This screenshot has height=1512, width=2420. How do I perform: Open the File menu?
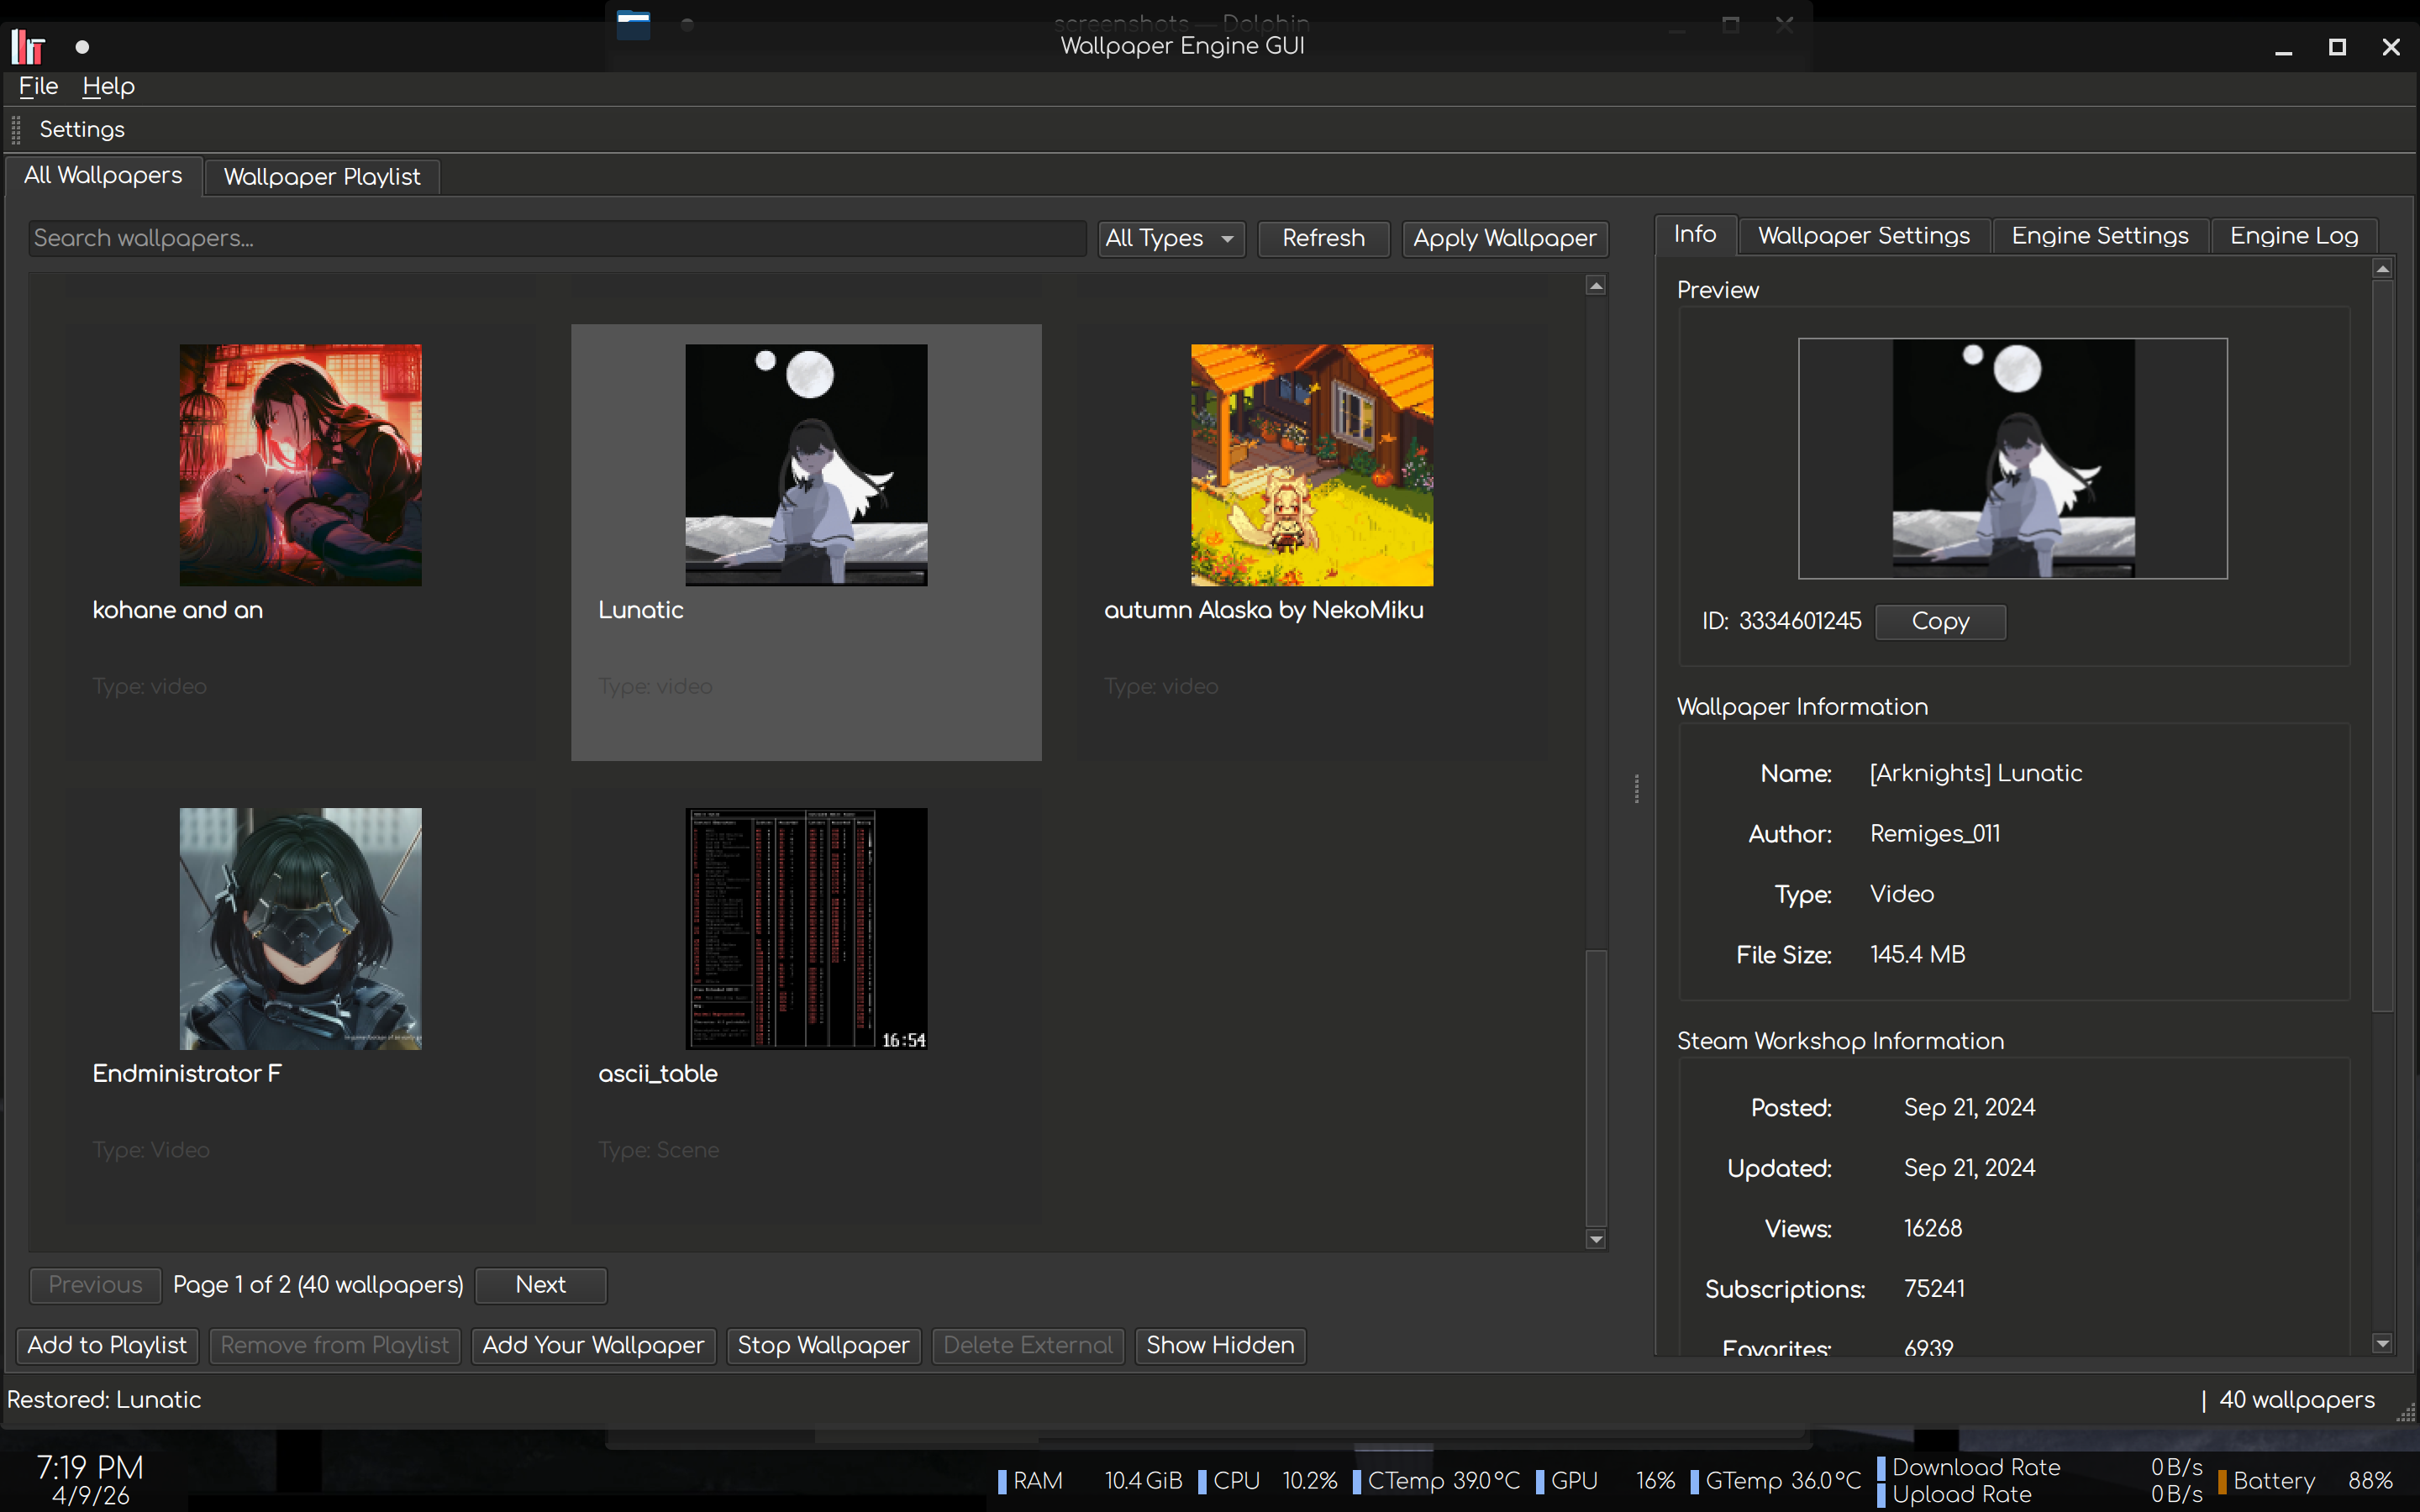coord(38,86)
